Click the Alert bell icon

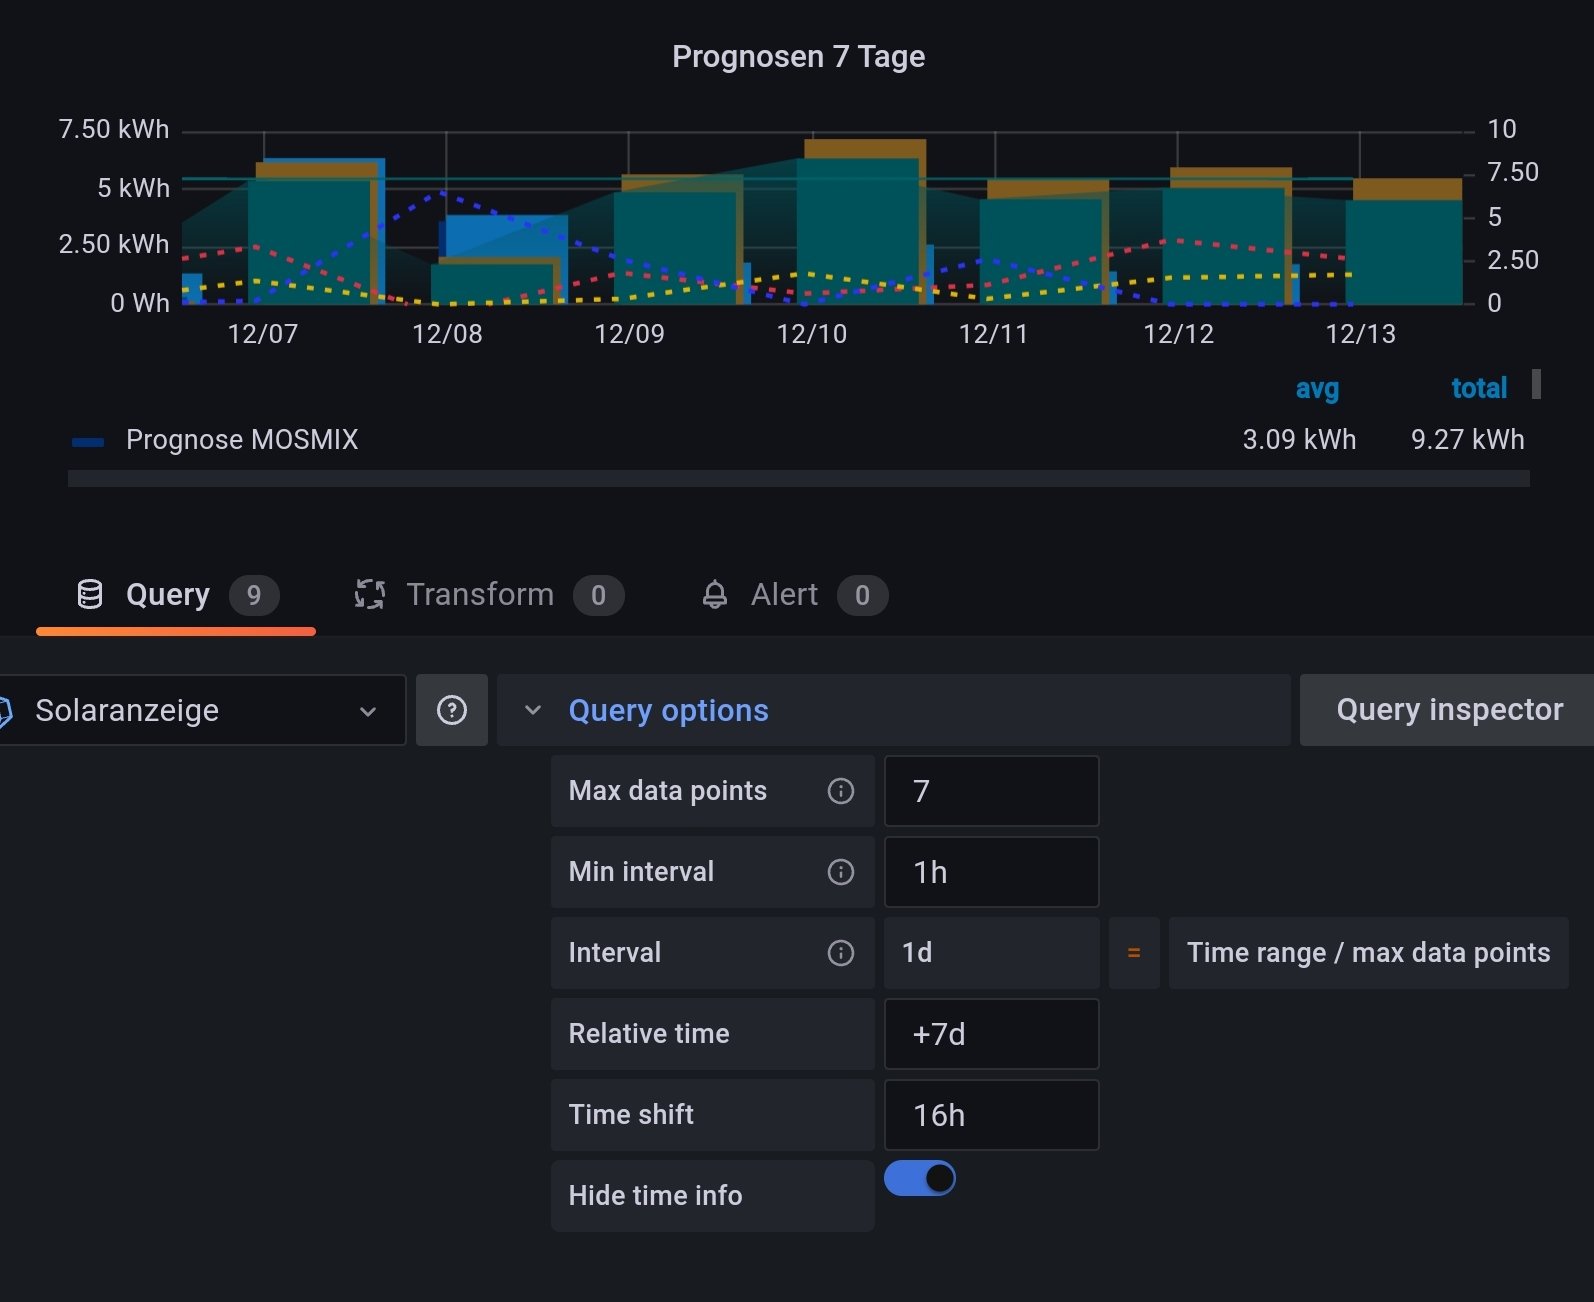(715, 594)
